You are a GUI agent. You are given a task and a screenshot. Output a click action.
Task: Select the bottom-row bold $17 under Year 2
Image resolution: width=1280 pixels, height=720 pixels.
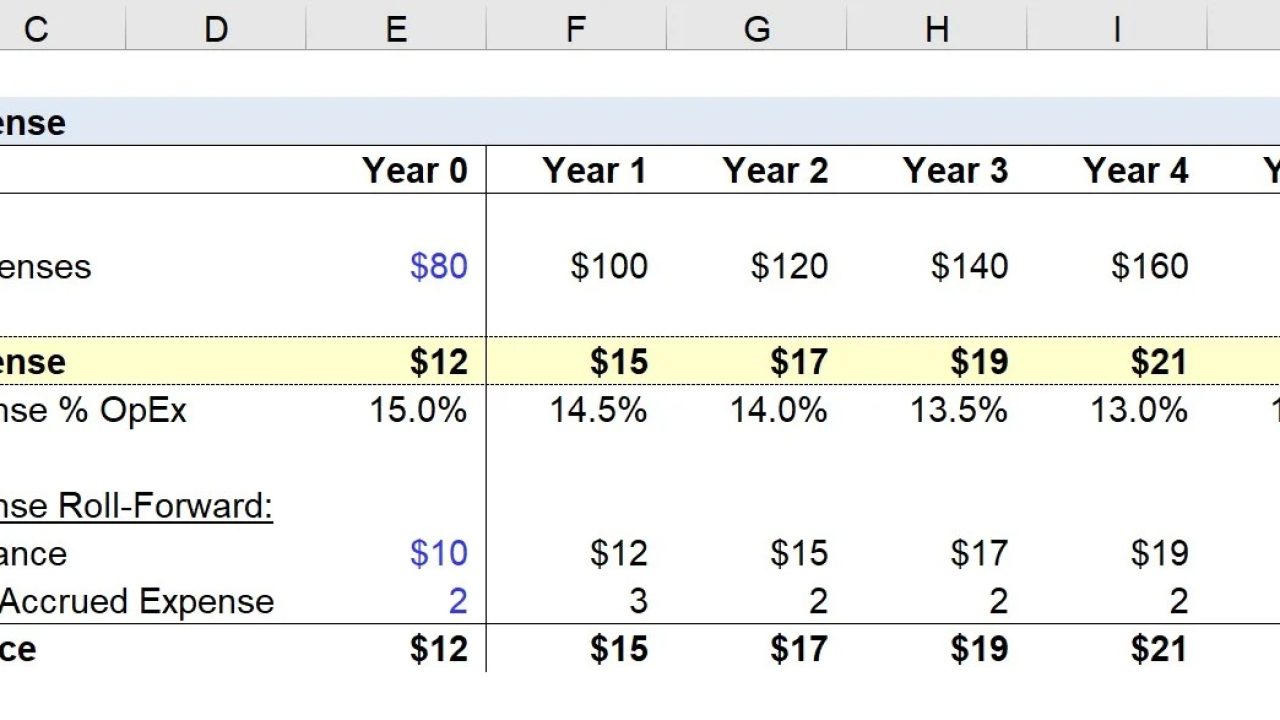(798, 649)
